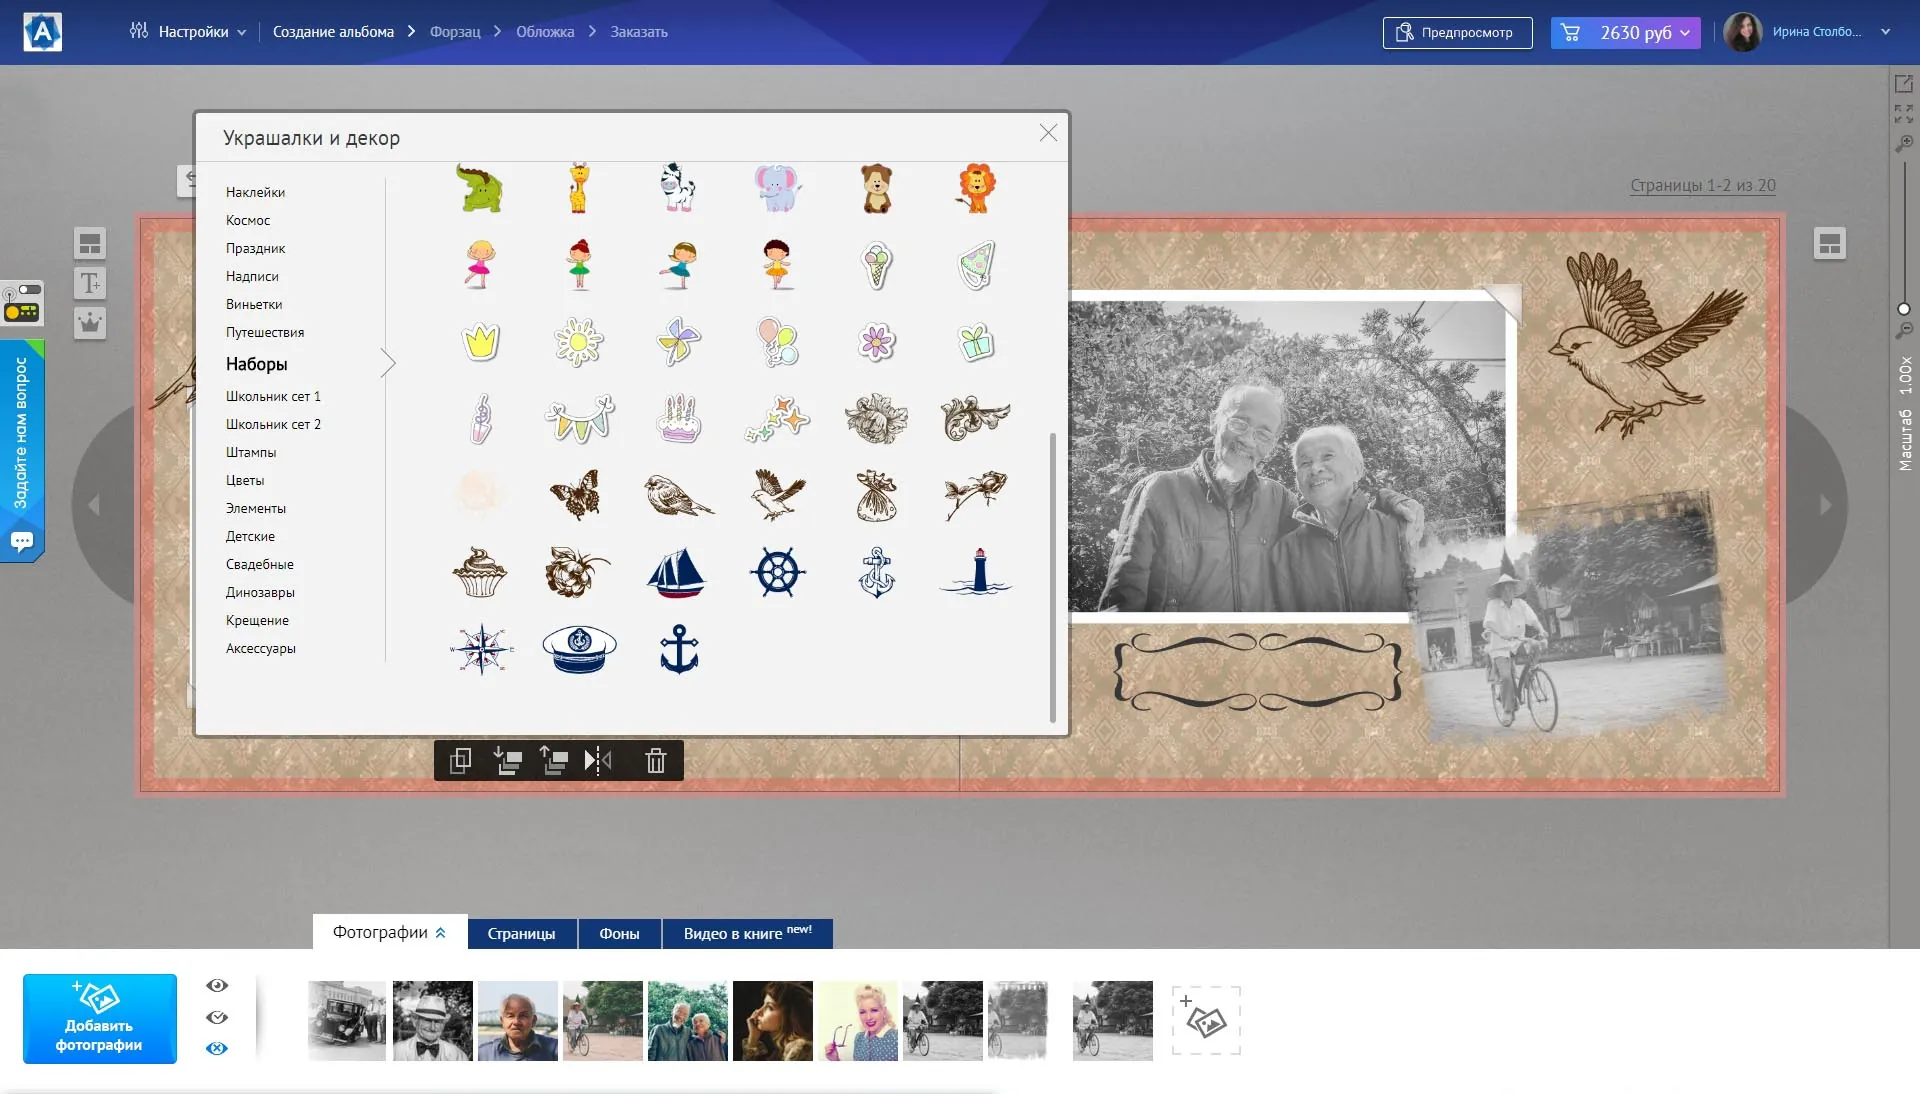Open the Наклейки category
The image size is (1920, 1094).
pyautogui.click(x=255, y=192)
